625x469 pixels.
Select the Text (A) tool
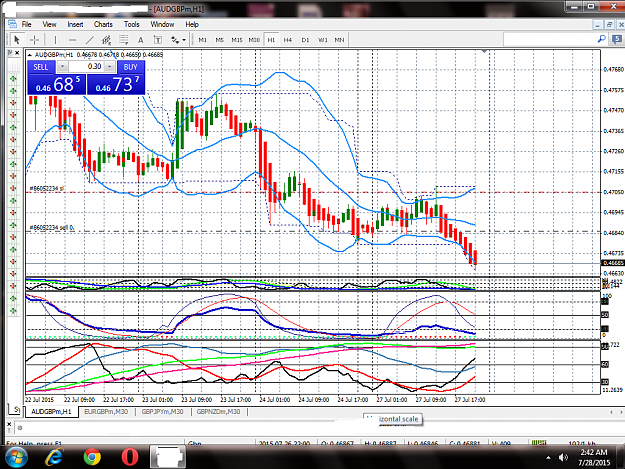tap(140, 40)
